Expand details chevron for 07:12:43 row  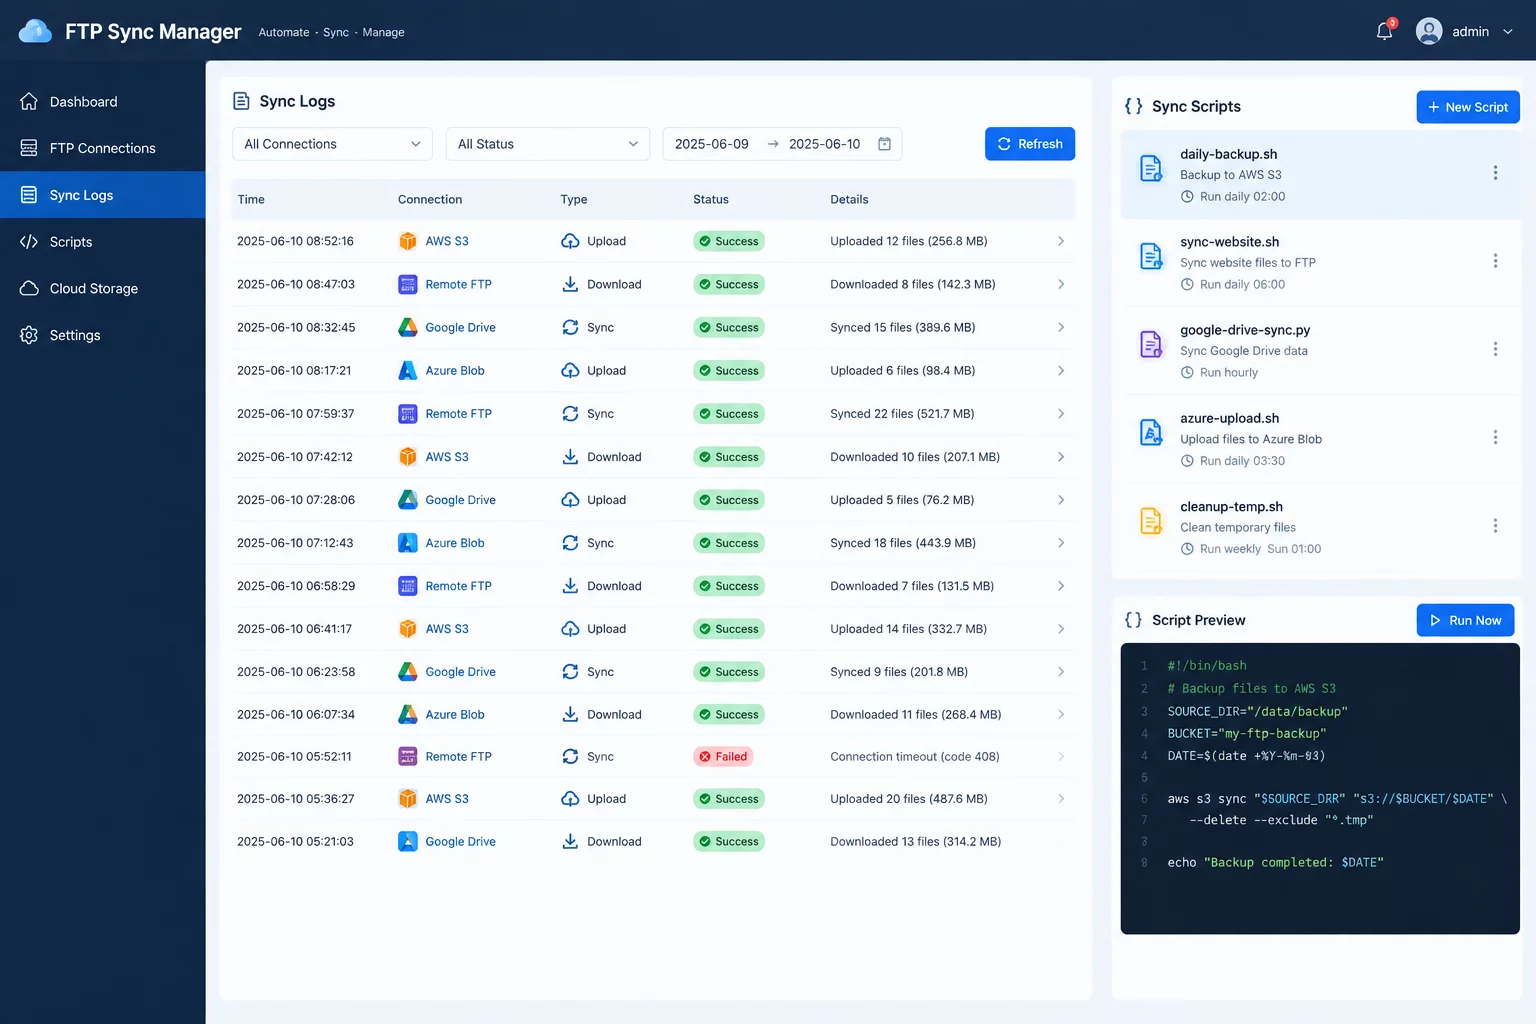tap(1061, 543)
